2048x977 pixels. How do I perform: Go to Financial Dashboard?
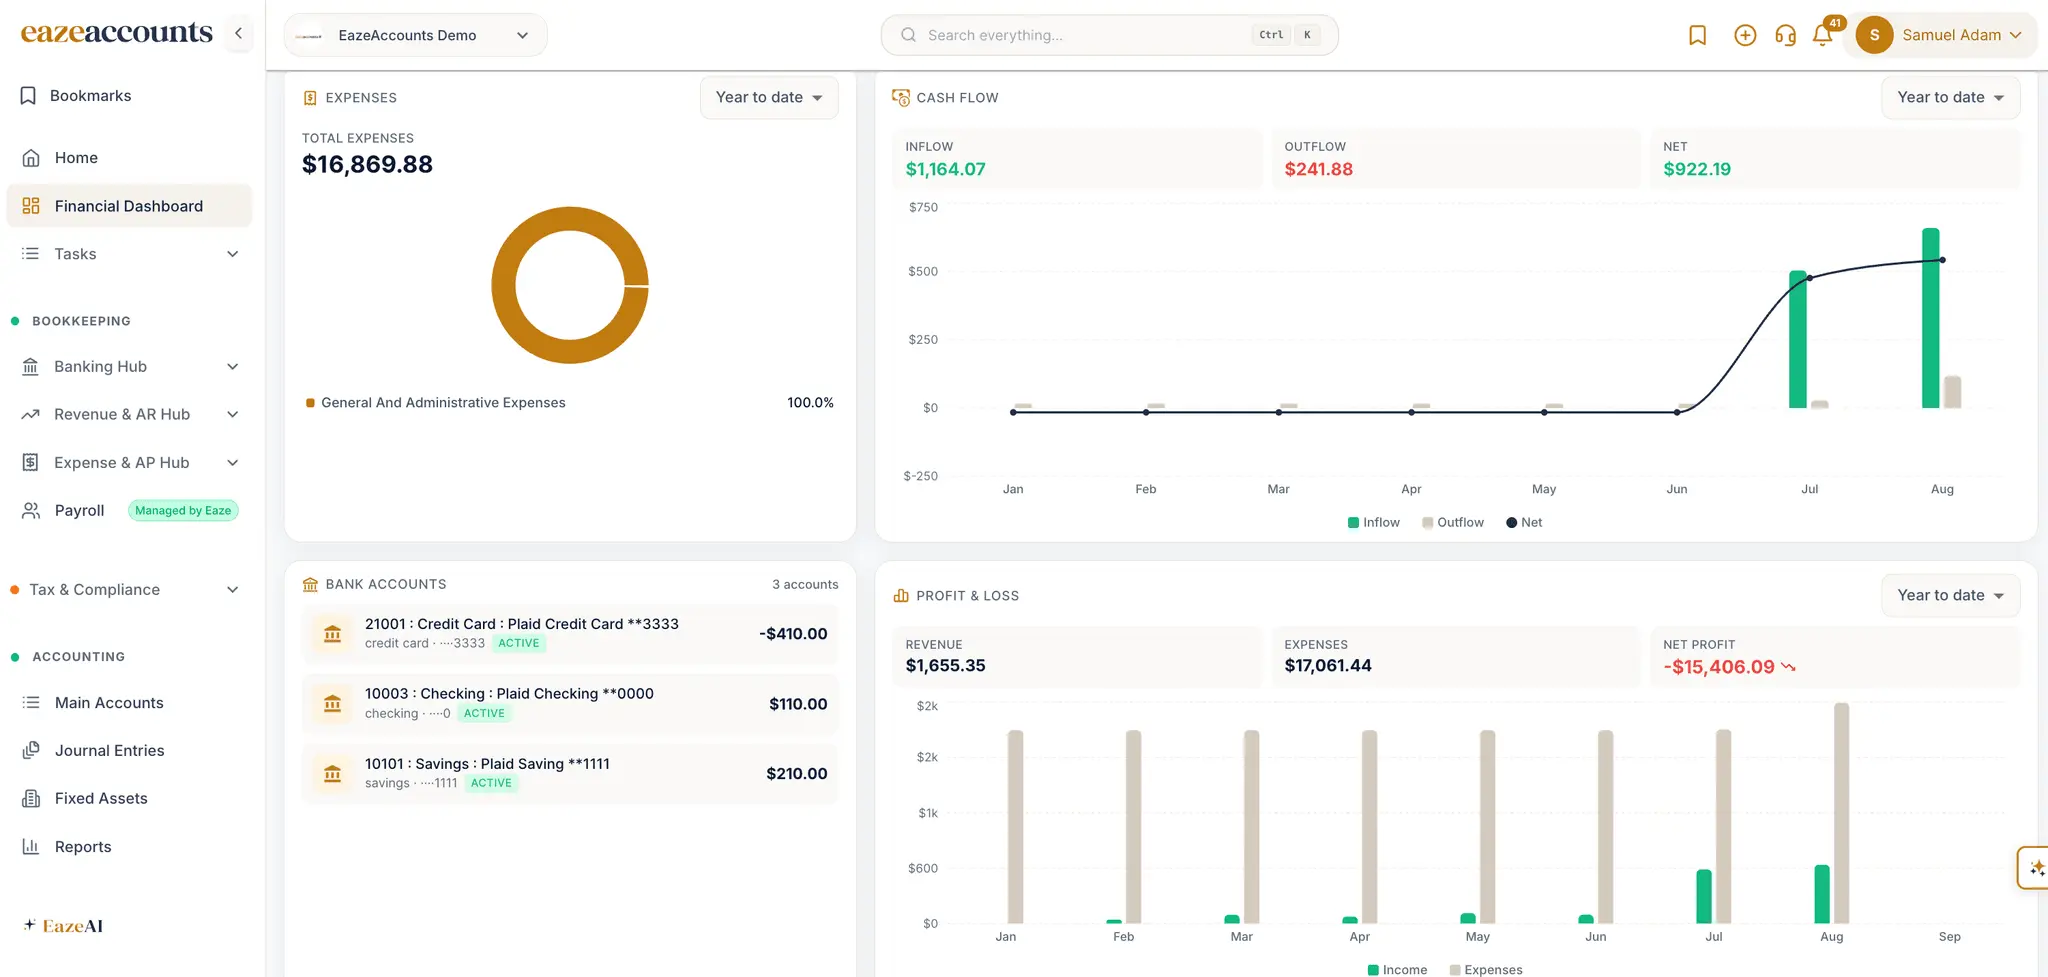click(130, 206)
